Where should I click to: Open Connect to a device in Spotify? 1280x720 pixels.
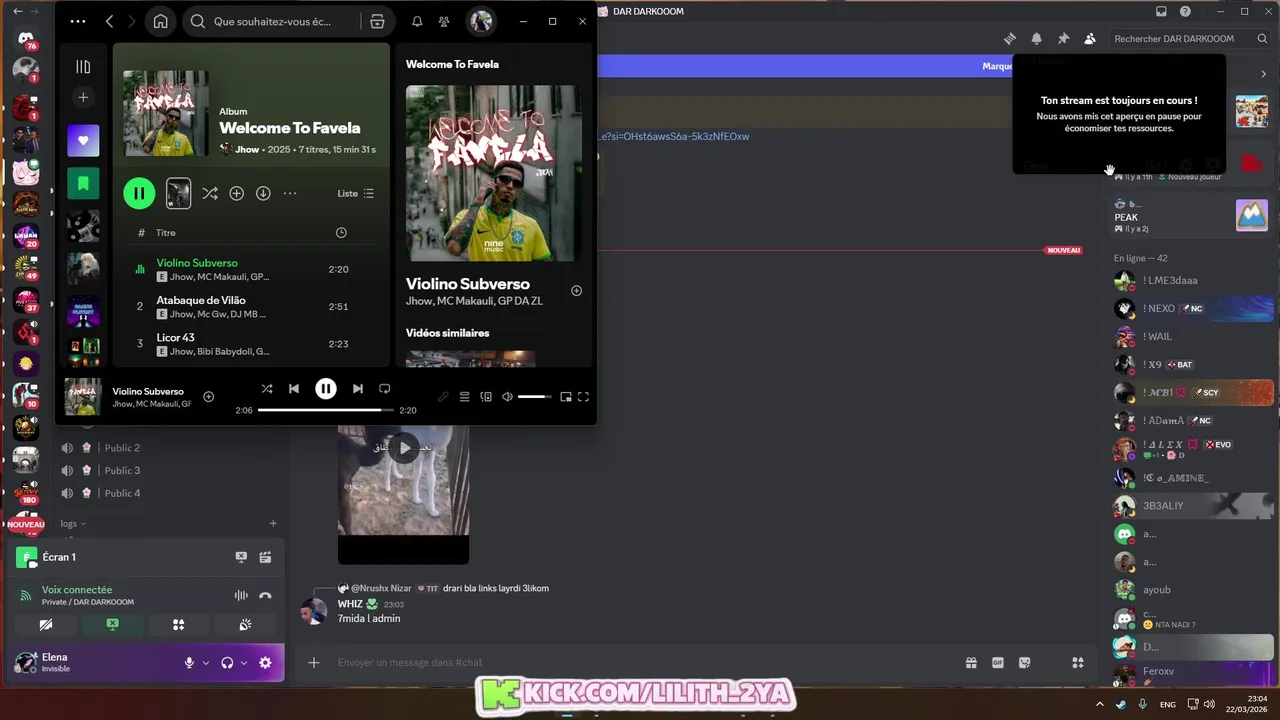[x=486, y=397]
